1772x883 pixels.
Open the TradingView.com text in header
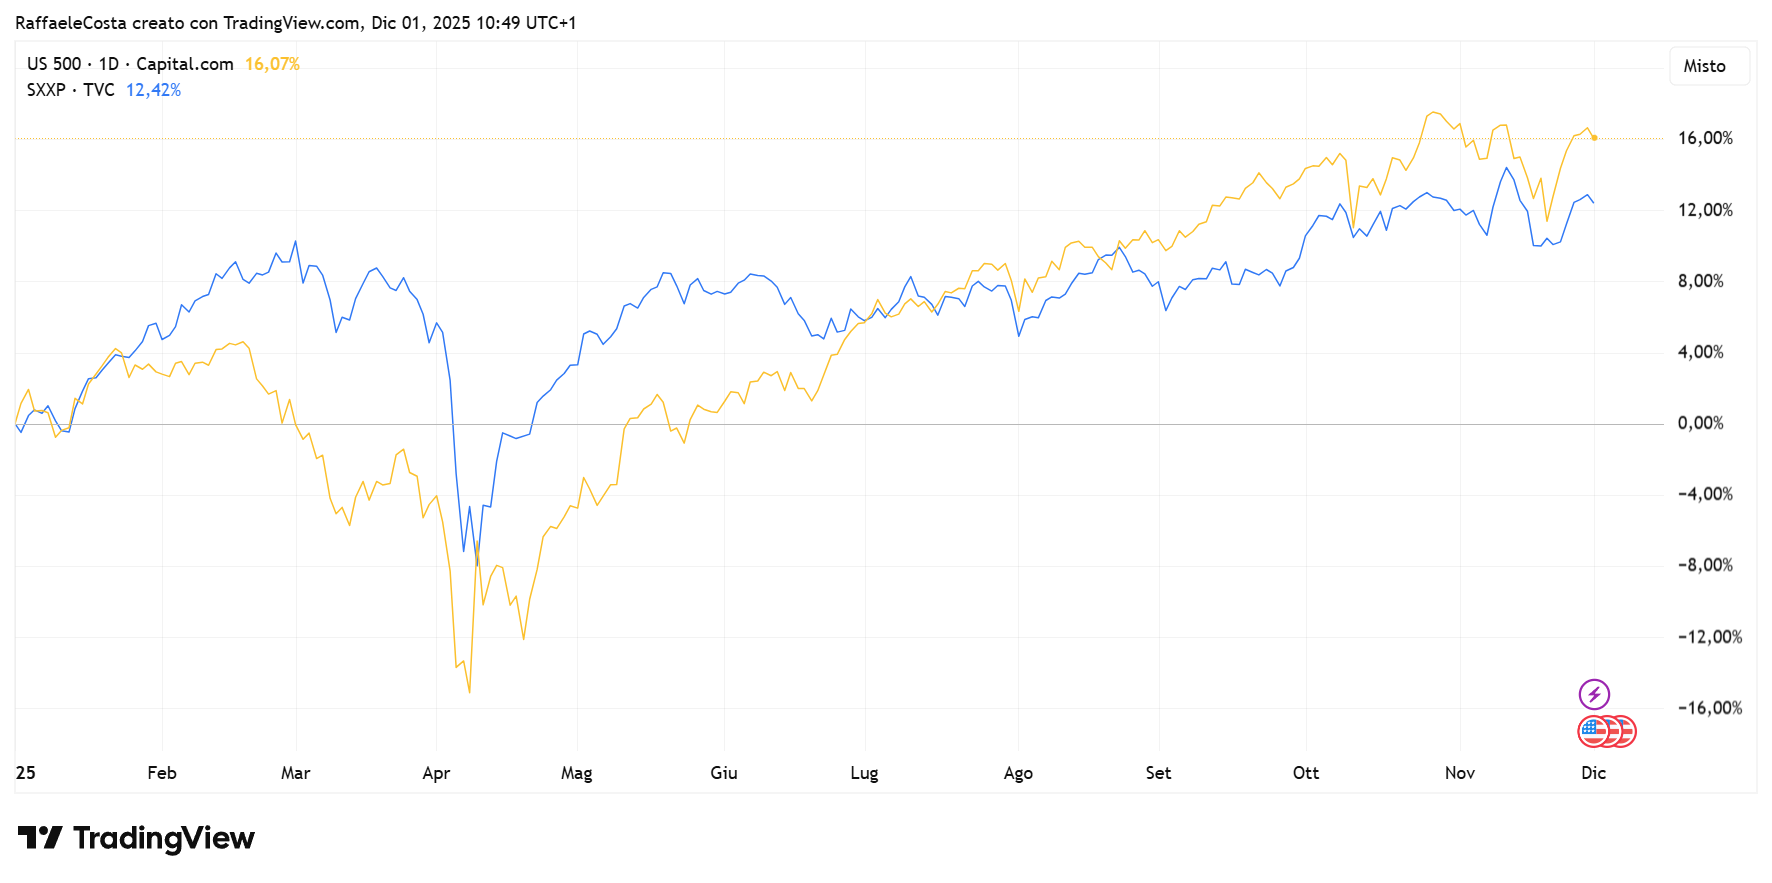[x=291, y=23]
